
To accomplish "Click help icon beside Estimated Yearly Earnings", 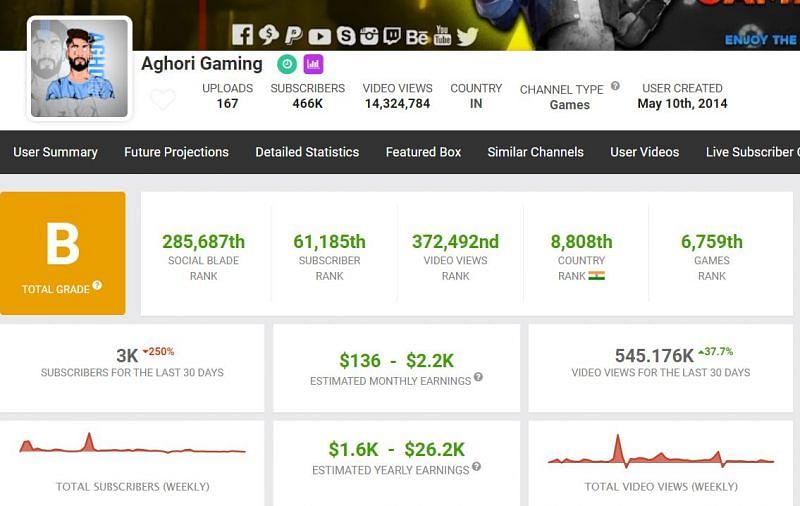I will 476,467.
